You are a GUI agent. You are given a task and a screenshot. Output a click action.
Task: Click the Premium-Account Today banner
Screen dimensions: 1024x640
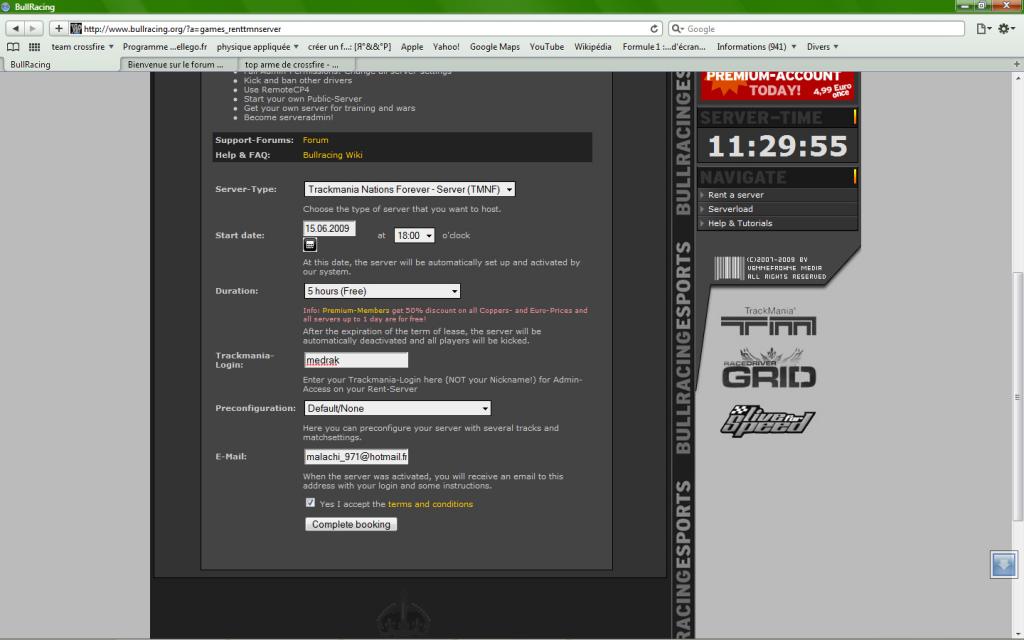click(x=776, y=85)
